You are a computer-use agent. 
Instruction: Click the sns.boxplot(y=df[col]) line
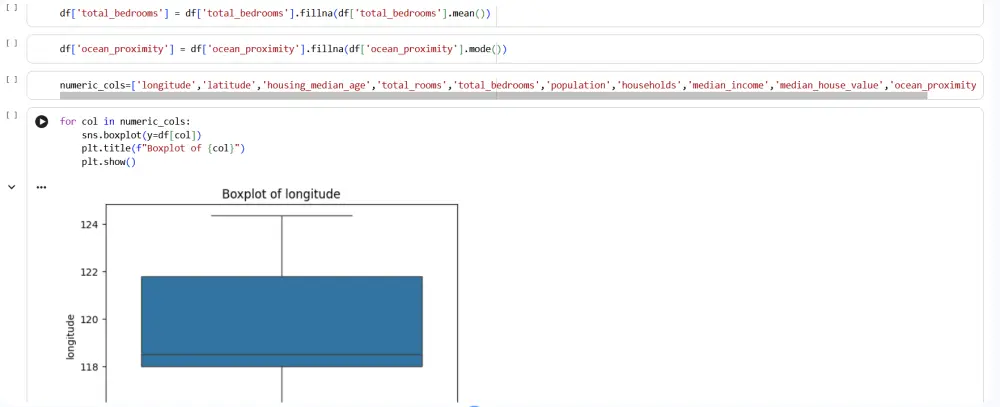142,135
